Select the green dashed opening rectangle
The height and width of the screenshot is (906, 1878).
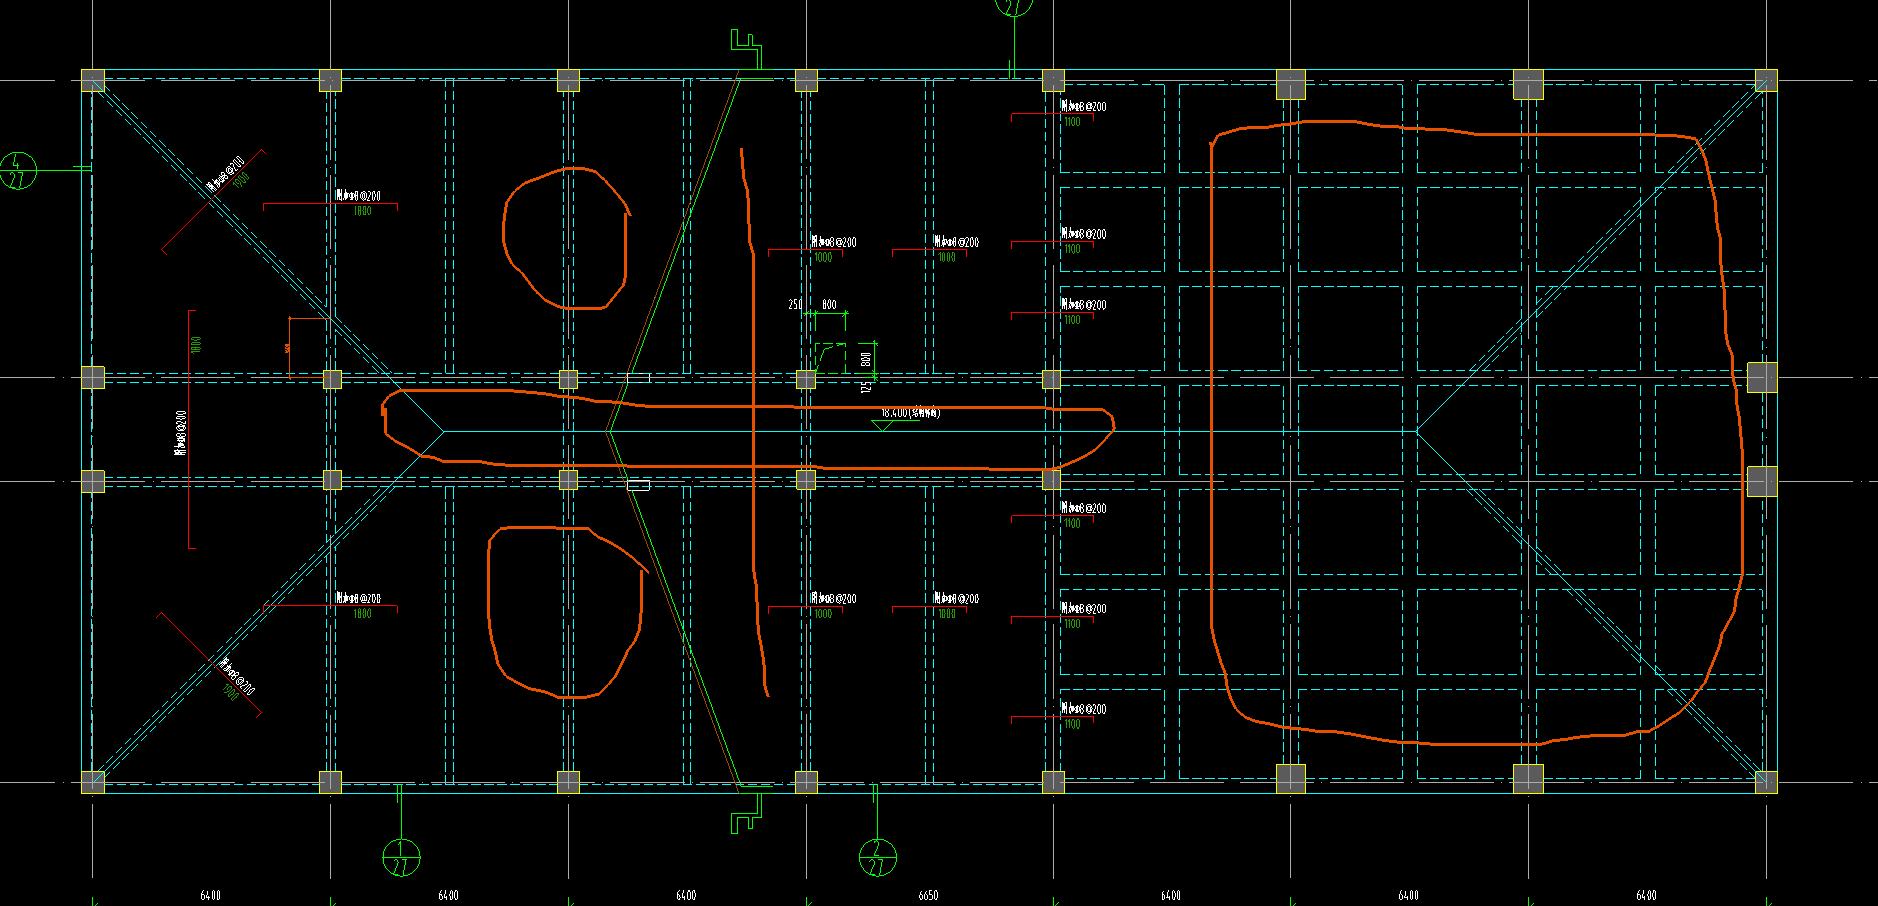click(x=830, y=358)
